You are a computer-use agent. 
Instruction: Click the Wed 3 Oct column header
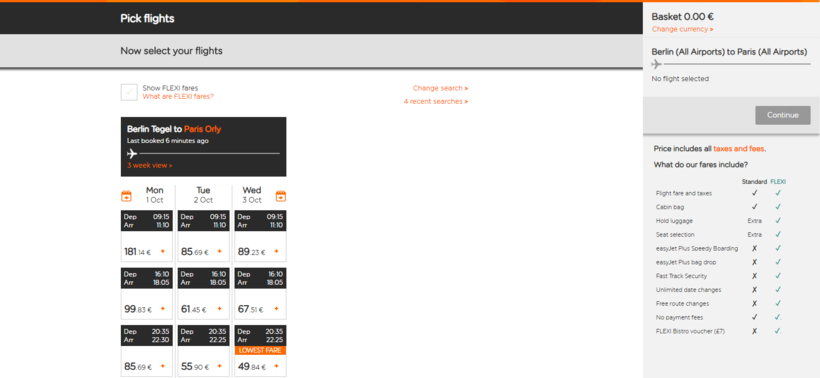pyautogui.click(x=252, y=195)
